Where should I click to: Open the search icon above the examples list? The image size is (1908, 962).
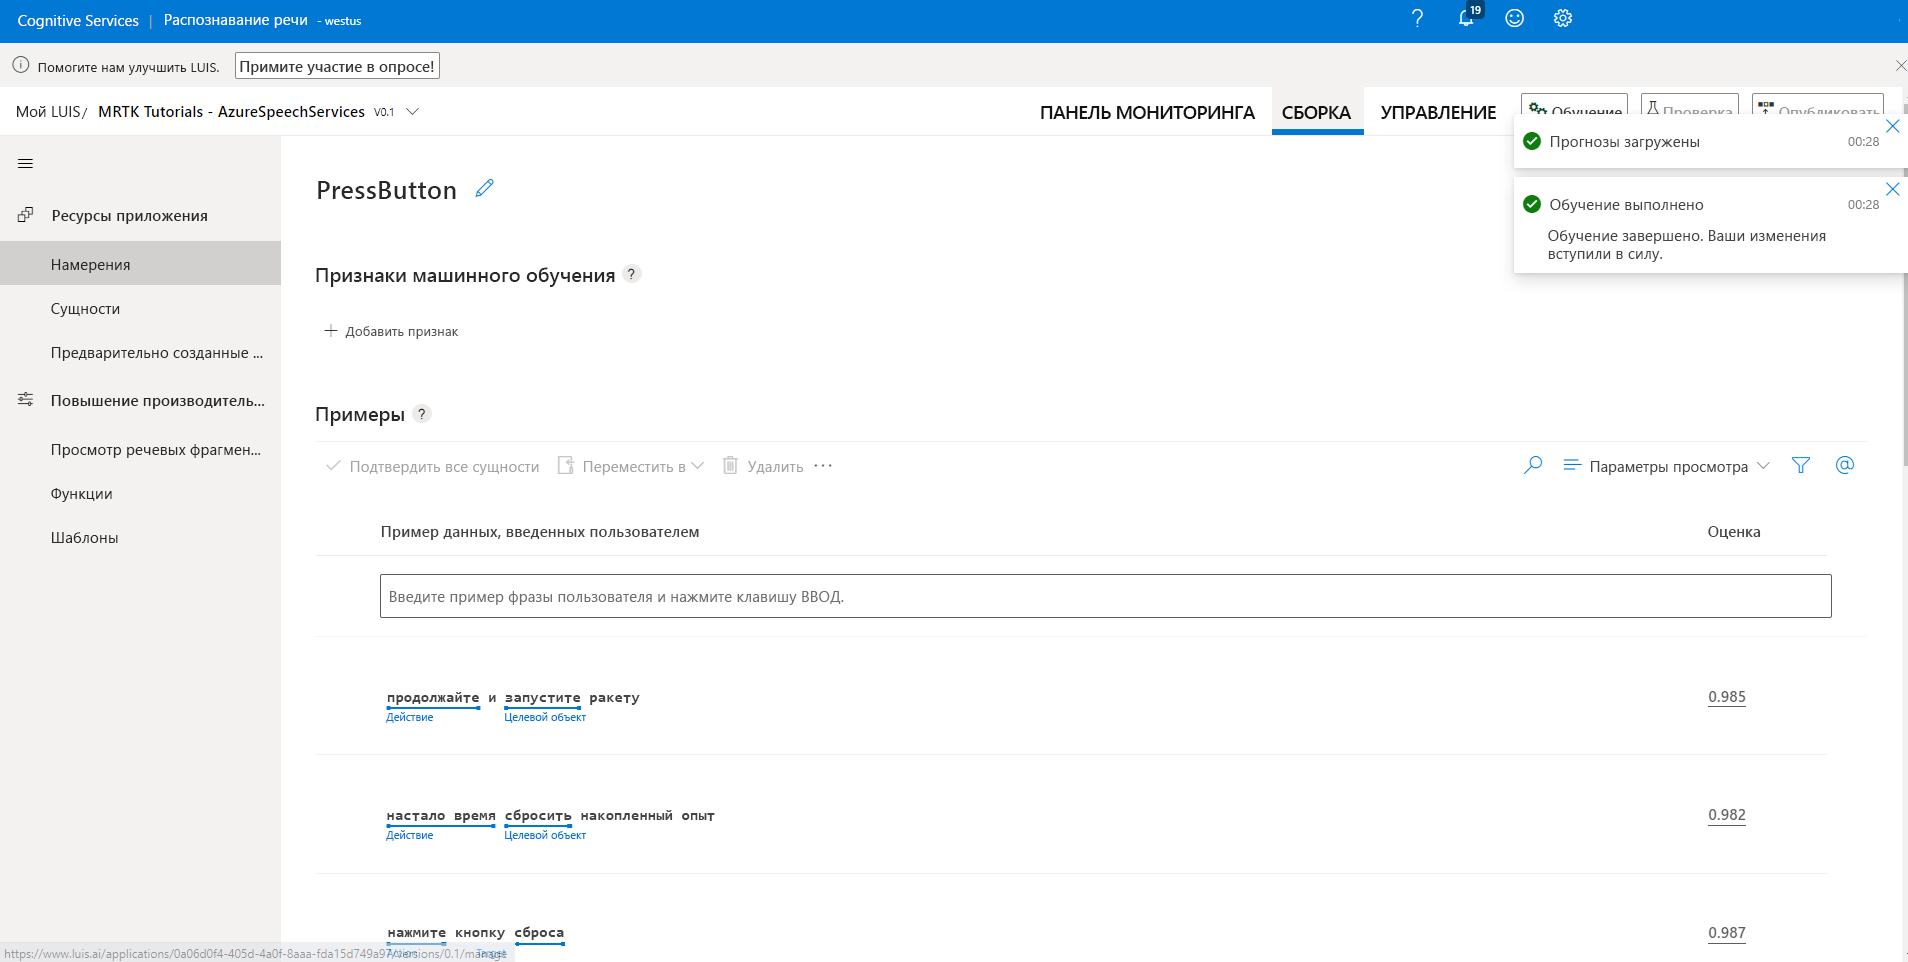pos(1532,465)
